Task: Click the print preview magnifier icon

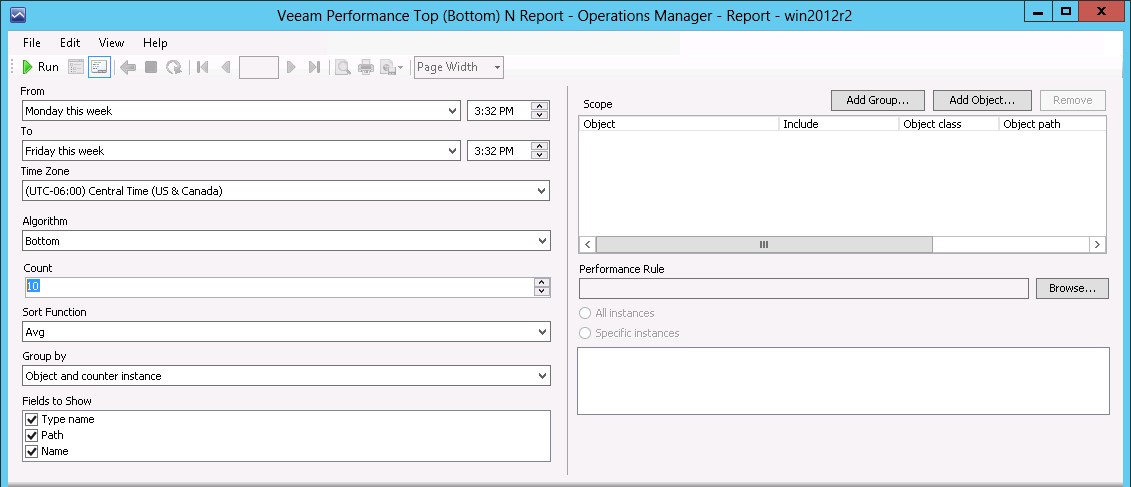Action: 343,67
